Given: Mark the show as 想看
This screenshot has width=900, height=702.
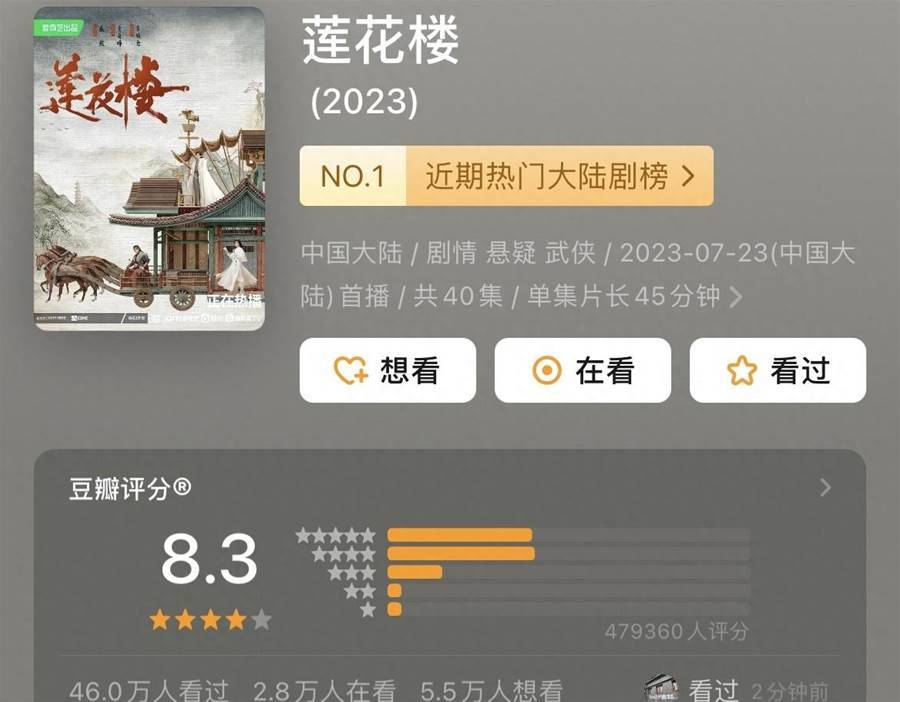Looking at the screenshot, I should tap(387, 370).
